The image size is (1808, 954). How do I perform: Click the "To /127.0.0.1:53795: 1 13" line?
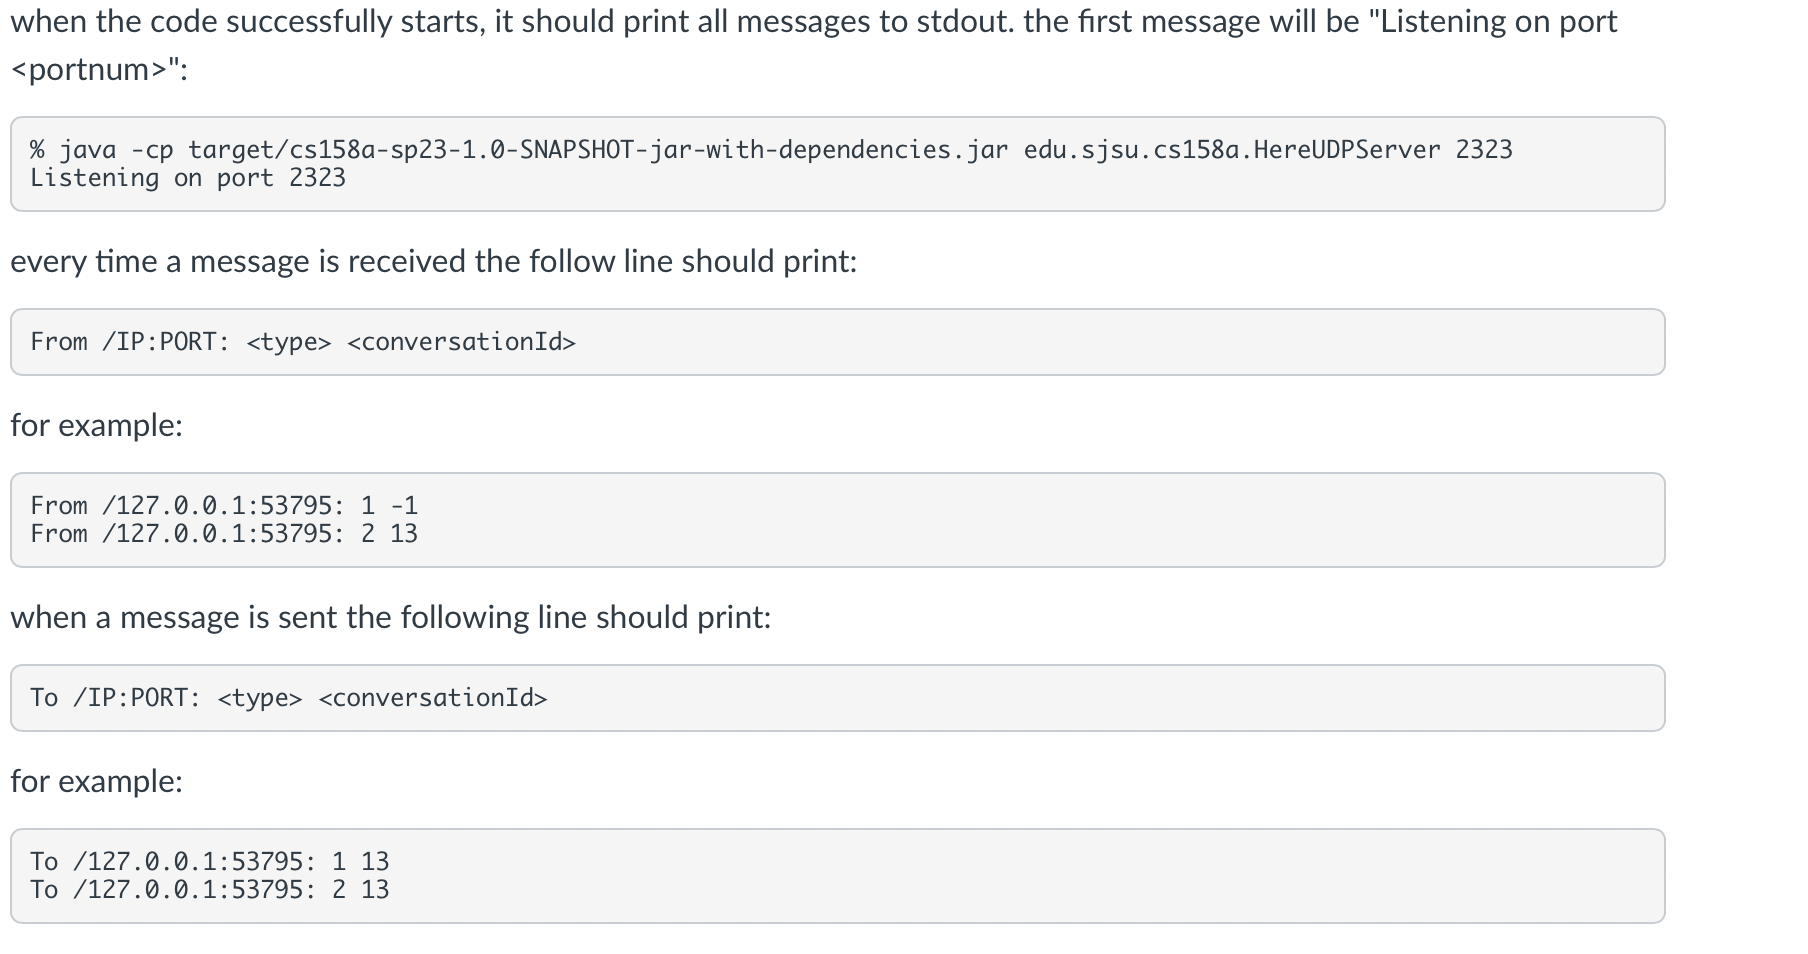click(x=209, y=862)
